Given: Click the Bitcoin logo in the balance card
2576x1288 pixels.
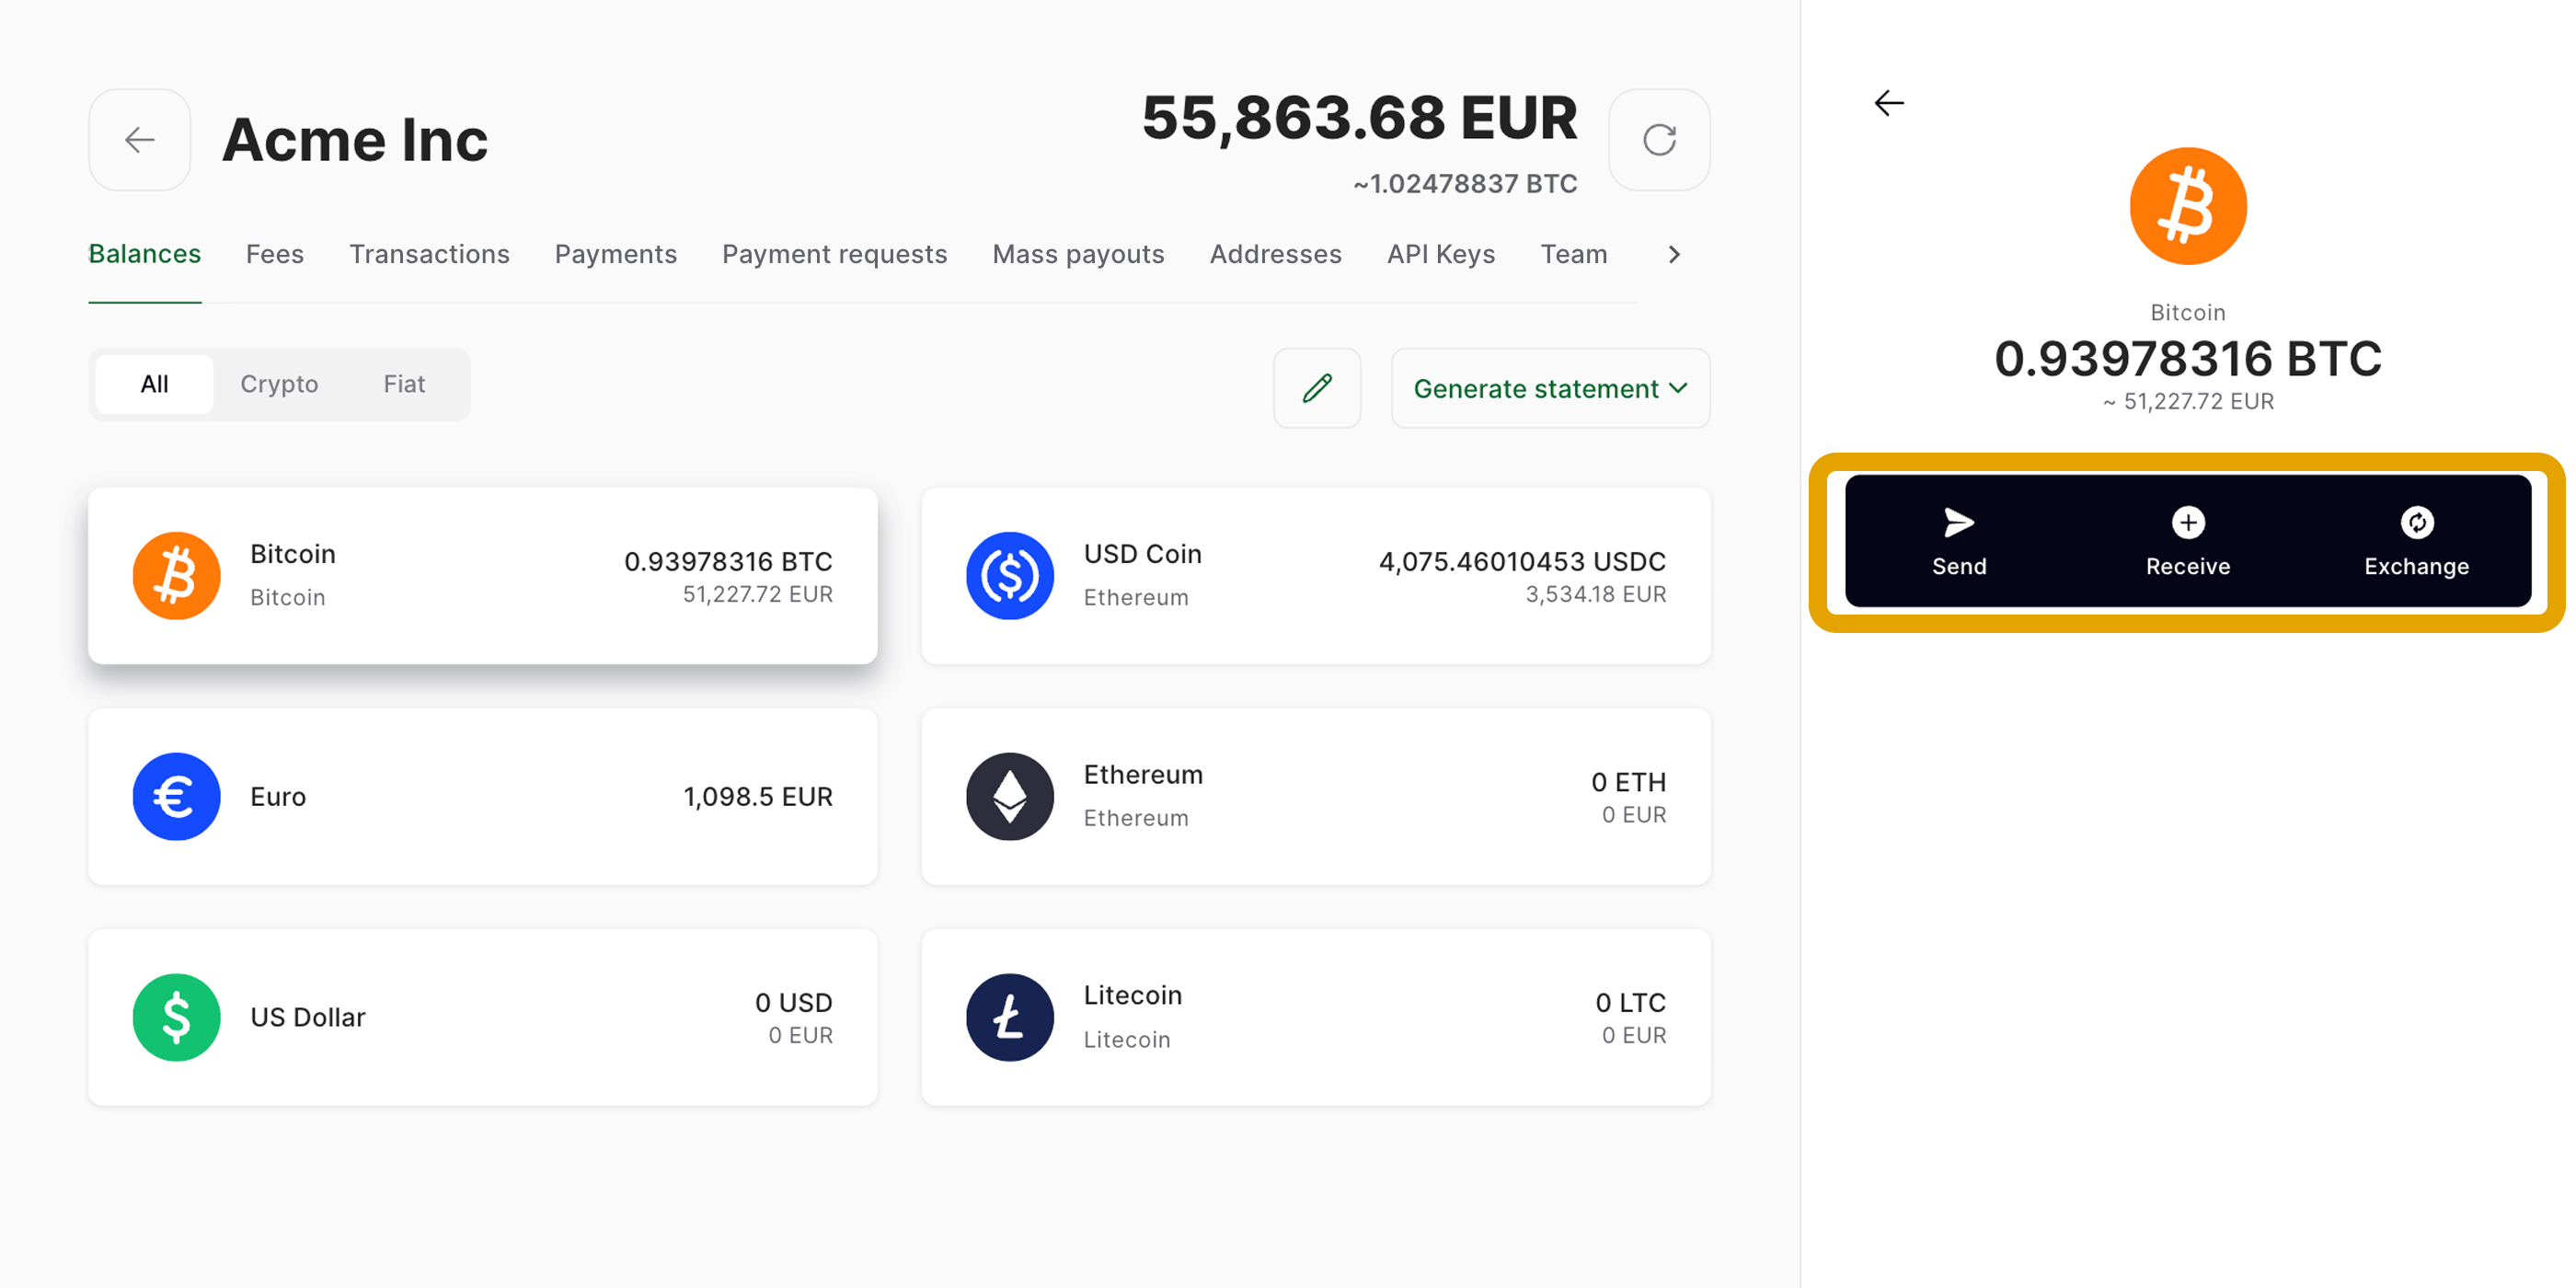Looking at the screenshot, I should coord(177,576).
